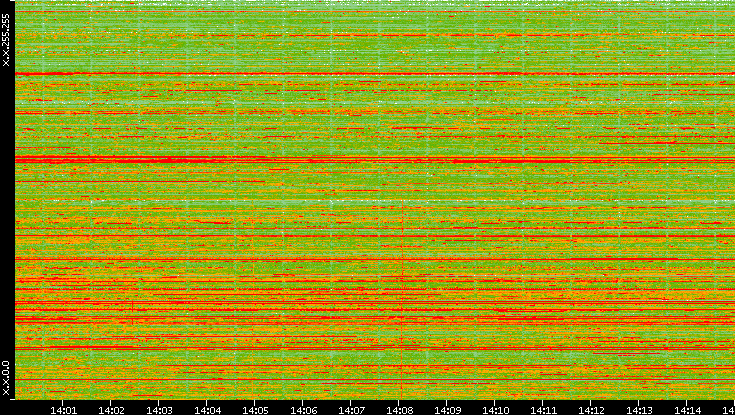Image resolution: width=735 pixels, height=415 pixels.
Task: Click the 14:06 time axis label
Action: 303,410
